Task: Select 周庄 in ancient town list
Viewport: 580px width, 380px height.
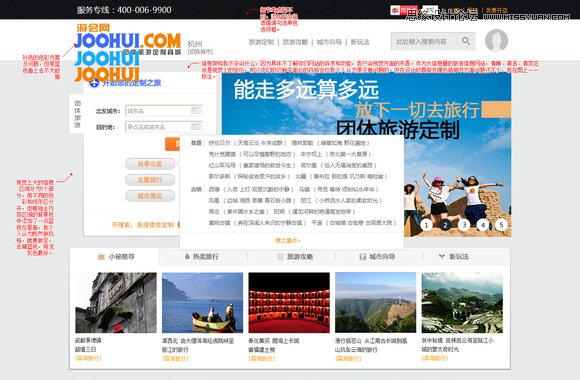Action: point(214,212)
